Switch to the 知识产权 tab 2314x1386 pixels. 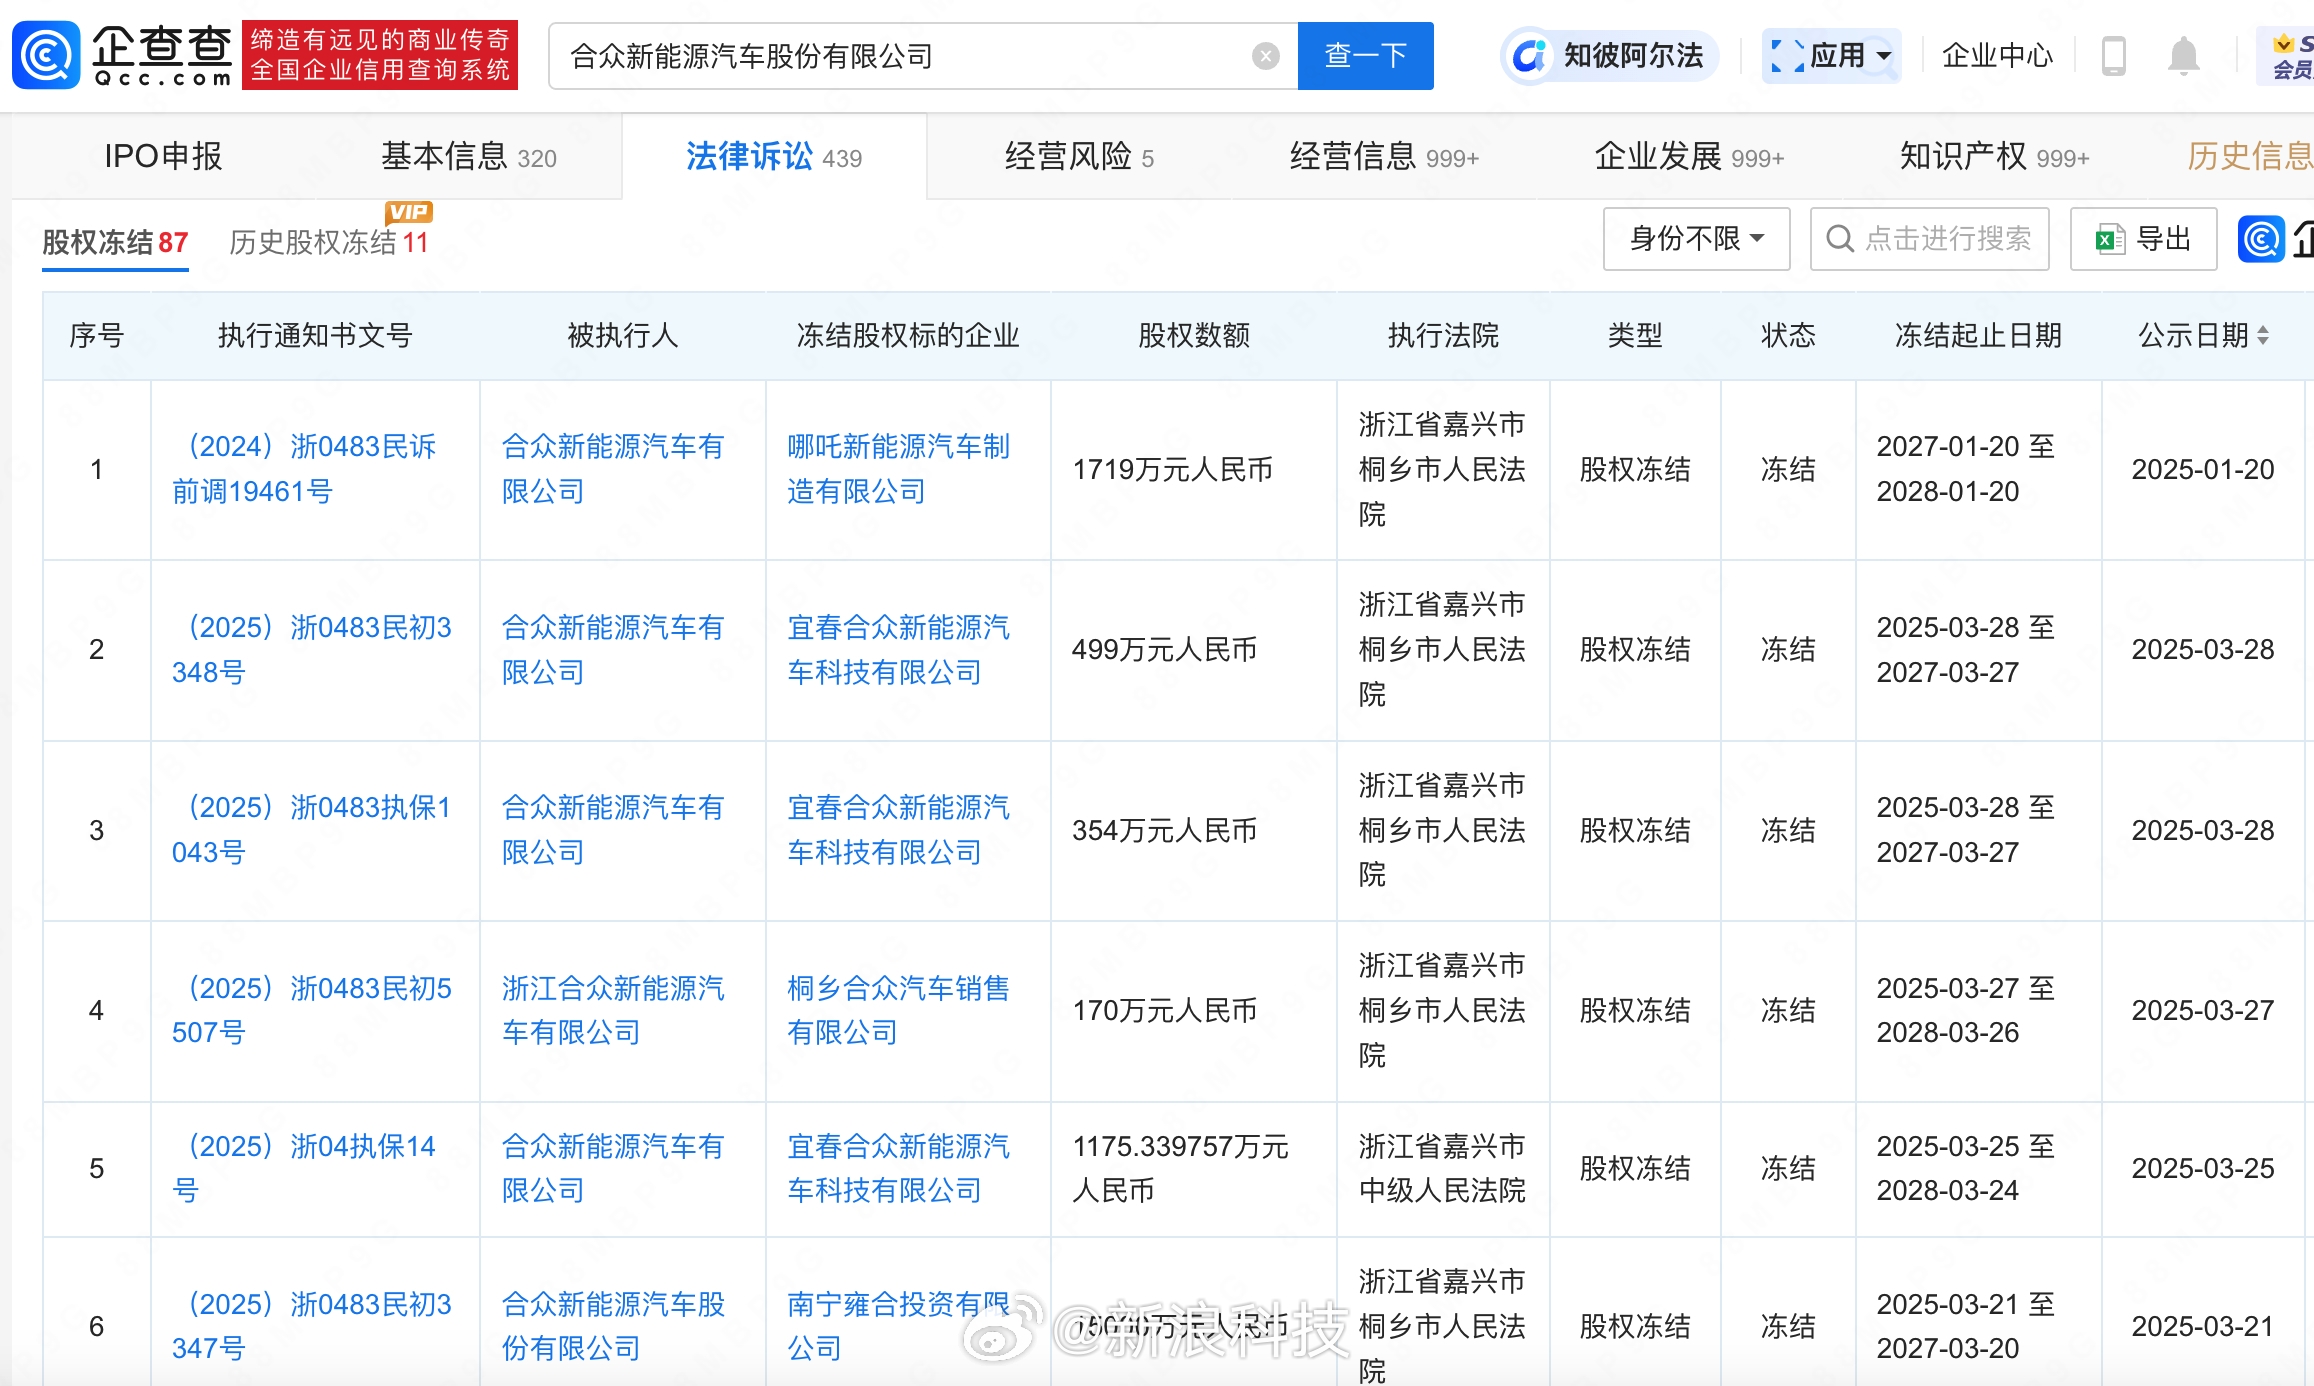click(1993, 157)
